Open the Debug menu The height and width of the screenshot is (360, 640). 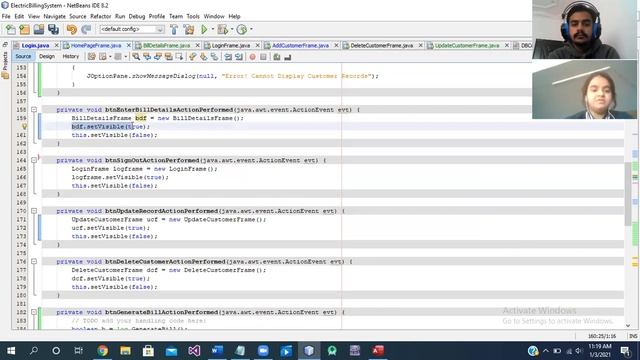pyautogui.click(x=137, y=16)
